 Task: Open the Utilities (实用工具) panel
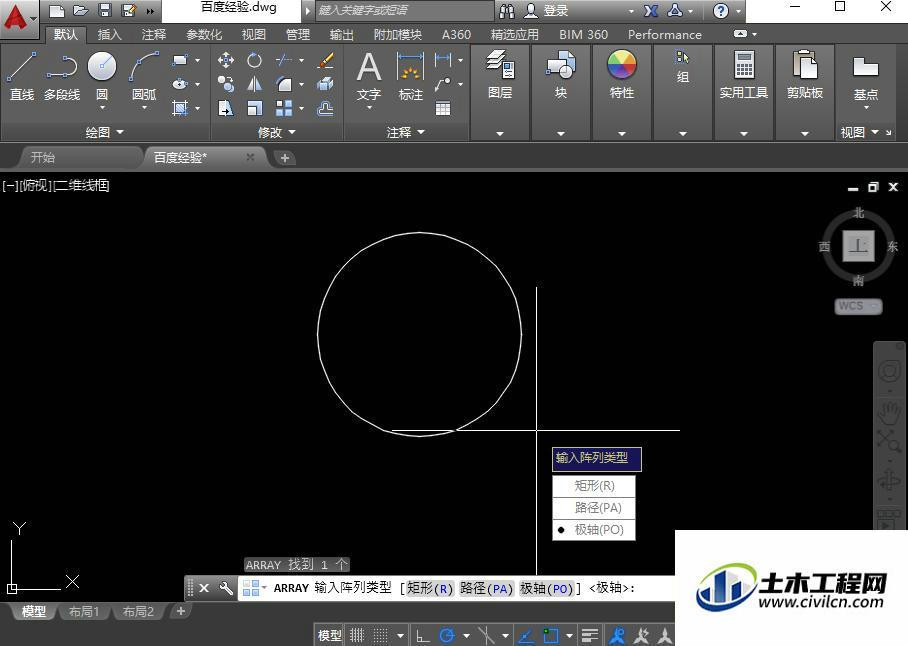(744, 75)
